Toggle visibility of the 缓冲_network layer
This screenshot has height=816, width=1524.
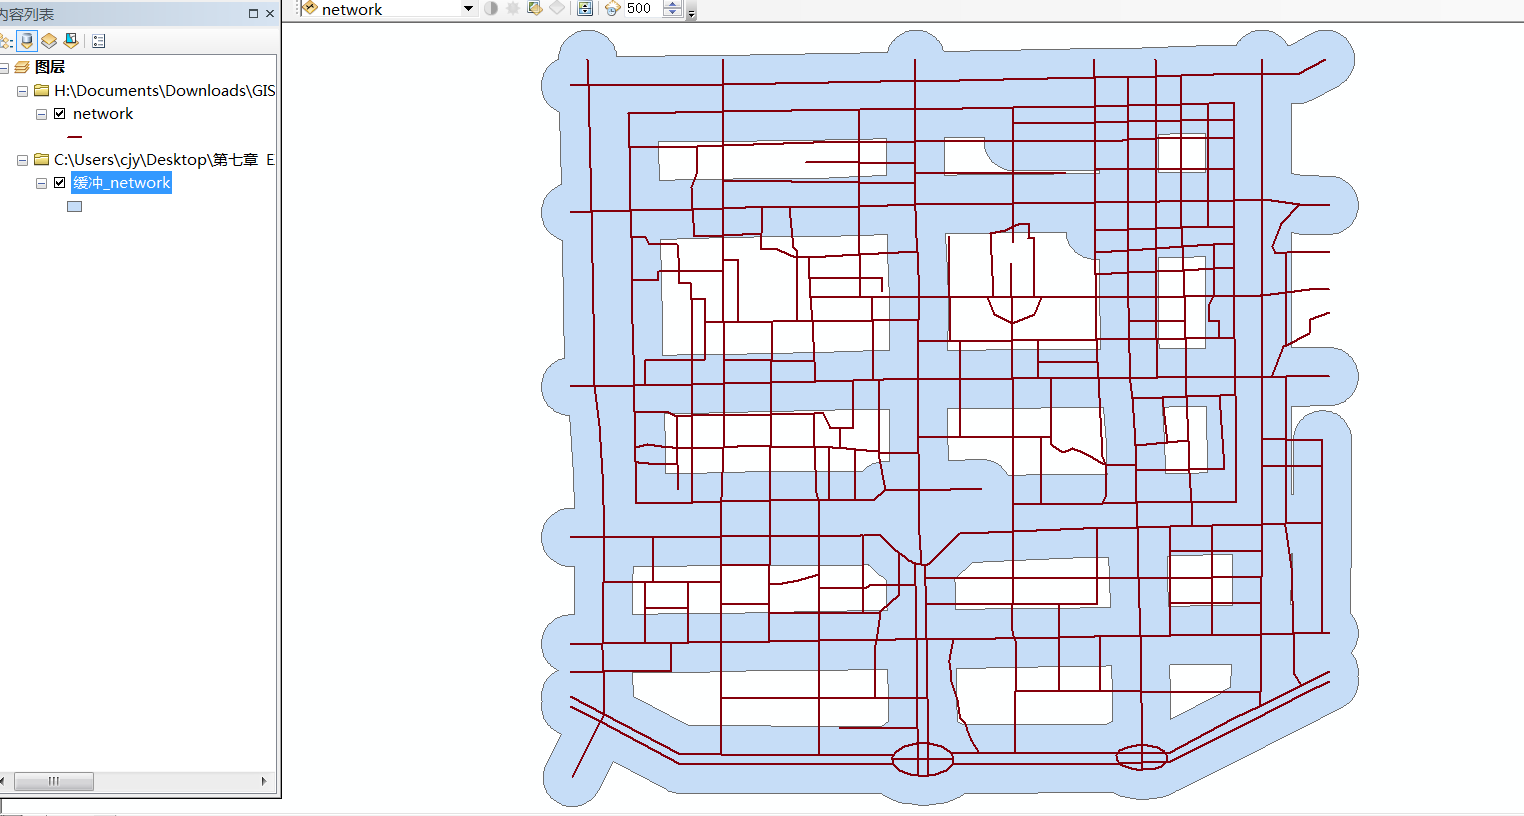tap(59, 183)
